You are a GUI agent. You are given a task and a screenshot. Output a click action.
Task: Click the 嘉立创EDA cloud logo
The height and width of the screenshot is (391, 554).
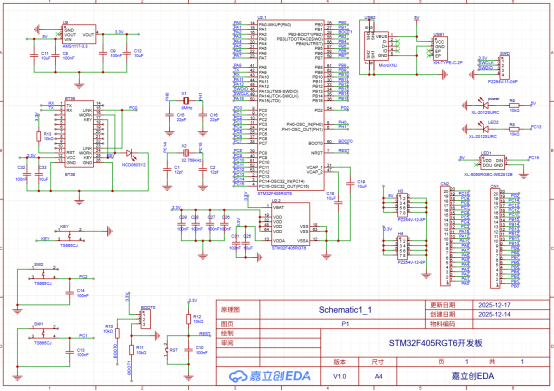click(270, 377)
